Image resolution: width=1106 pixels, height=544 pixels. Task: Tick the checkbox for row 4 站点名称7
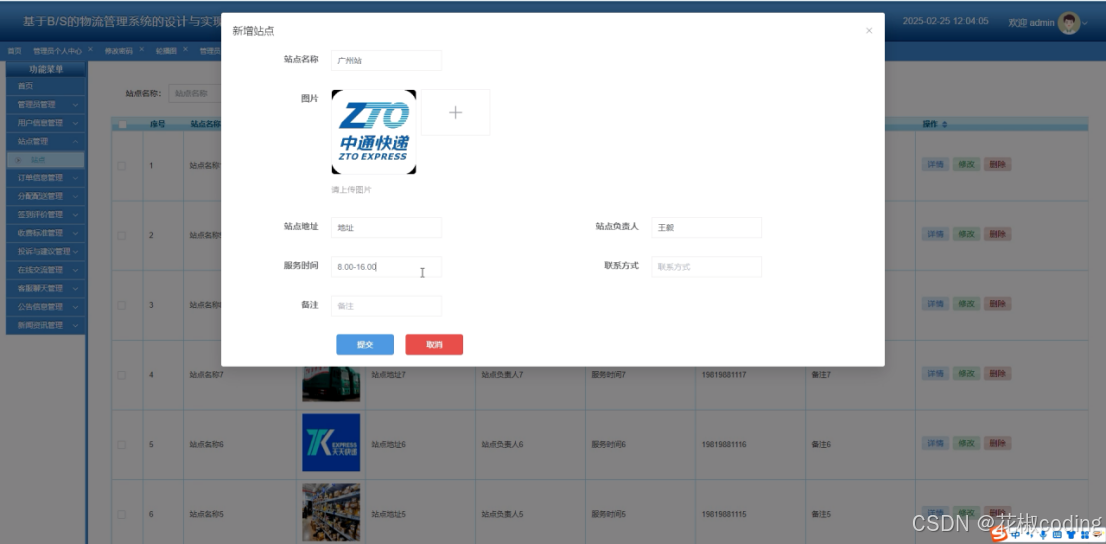(x=121, y=375)
